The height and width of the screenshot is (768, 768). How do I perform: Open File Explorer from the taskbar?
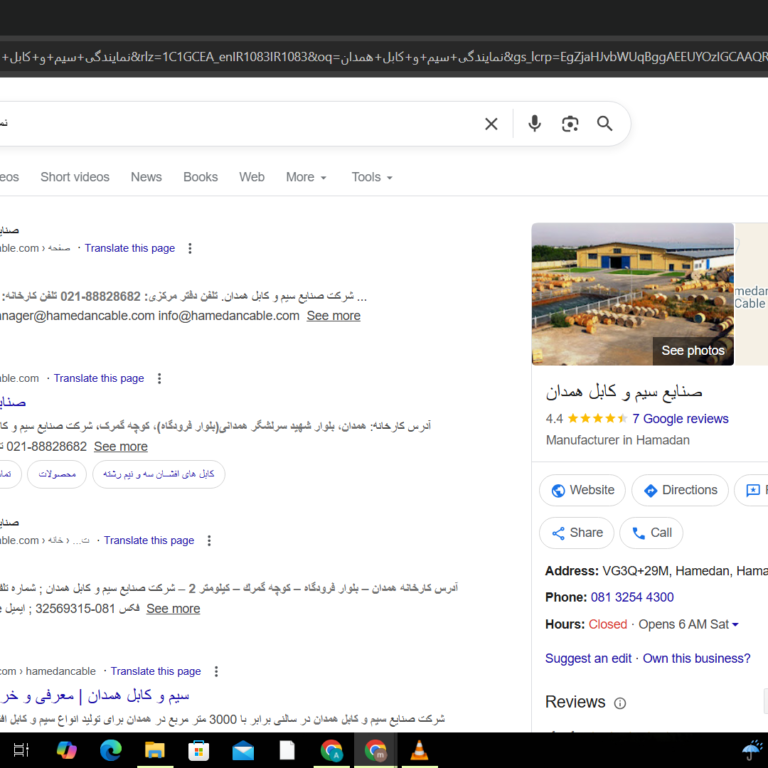coord(155,750)
